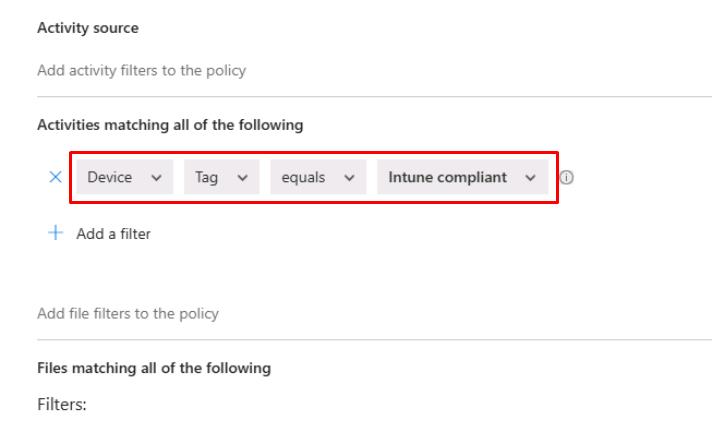The height and width of the screenshot is (423, 712).
Task: Open the Device filter type dropdown
Action: click(x=124, y=177)
